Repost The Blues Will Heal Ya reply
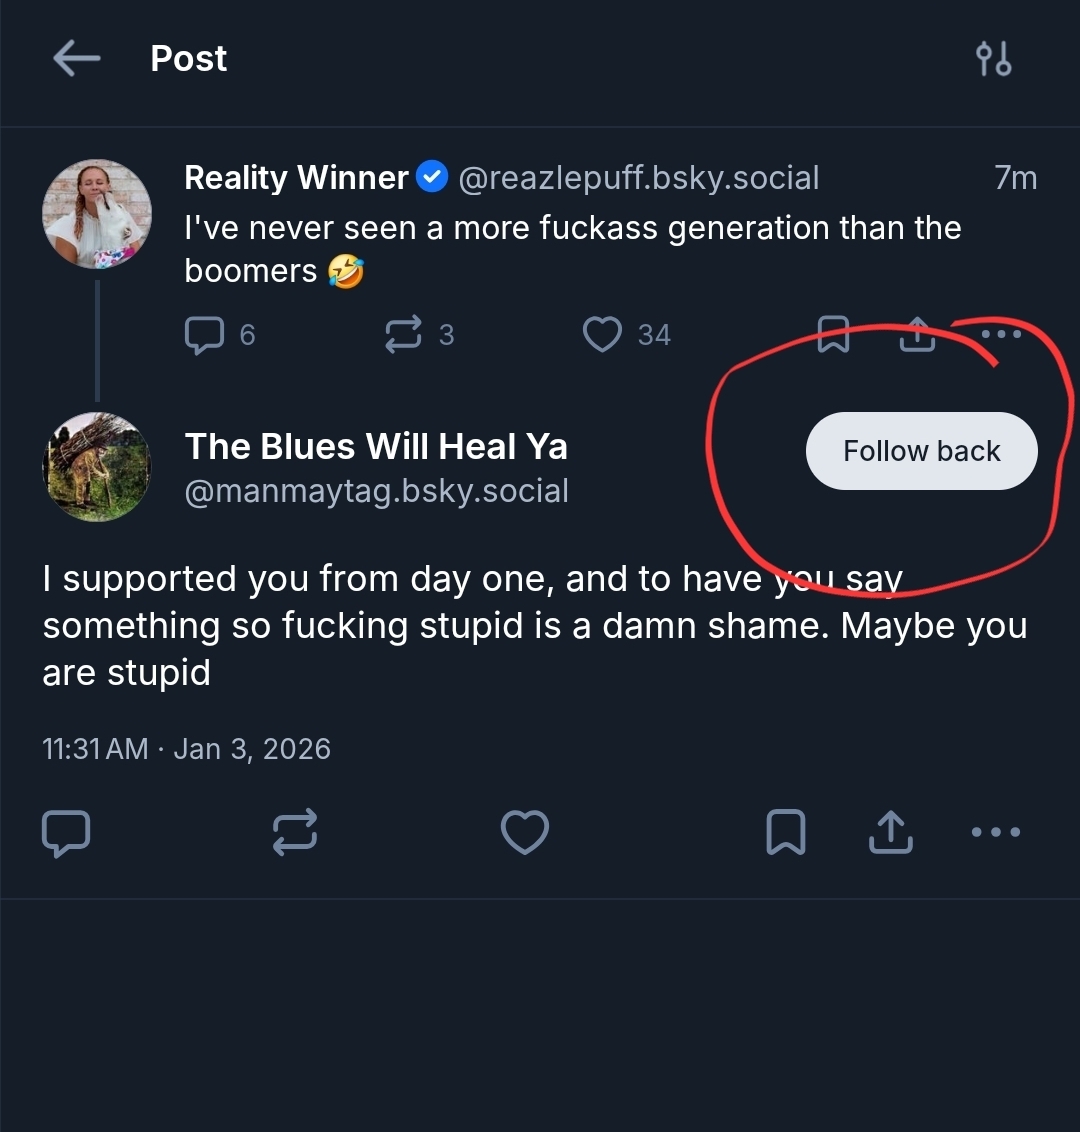Viewport: 1080px width, 1132px height. click(x=295, y=832)
